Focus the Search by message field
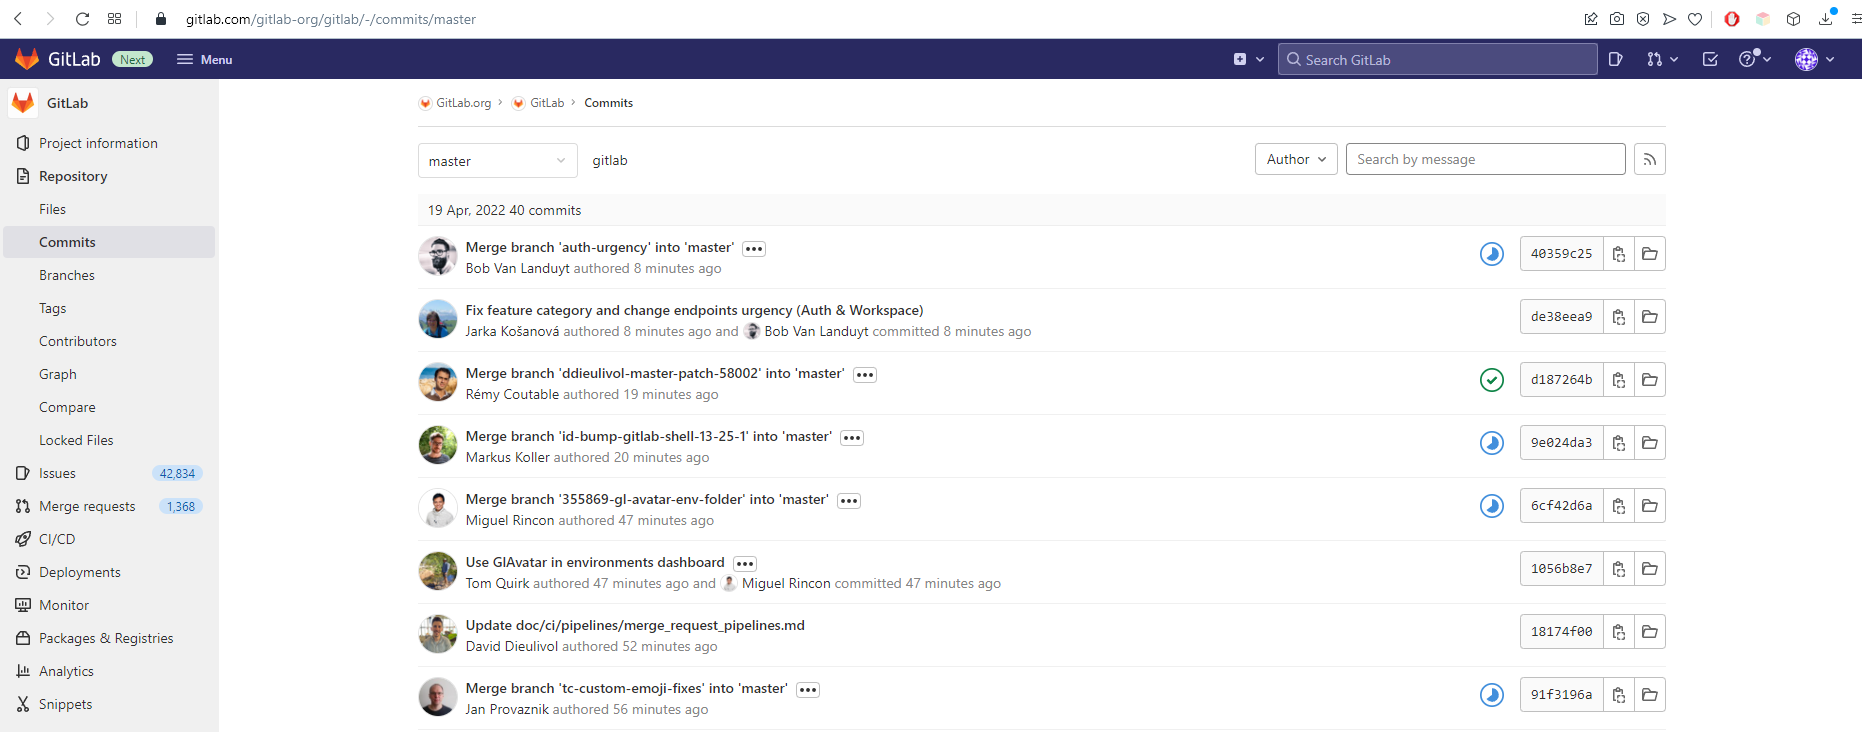 click(1486, 159)
